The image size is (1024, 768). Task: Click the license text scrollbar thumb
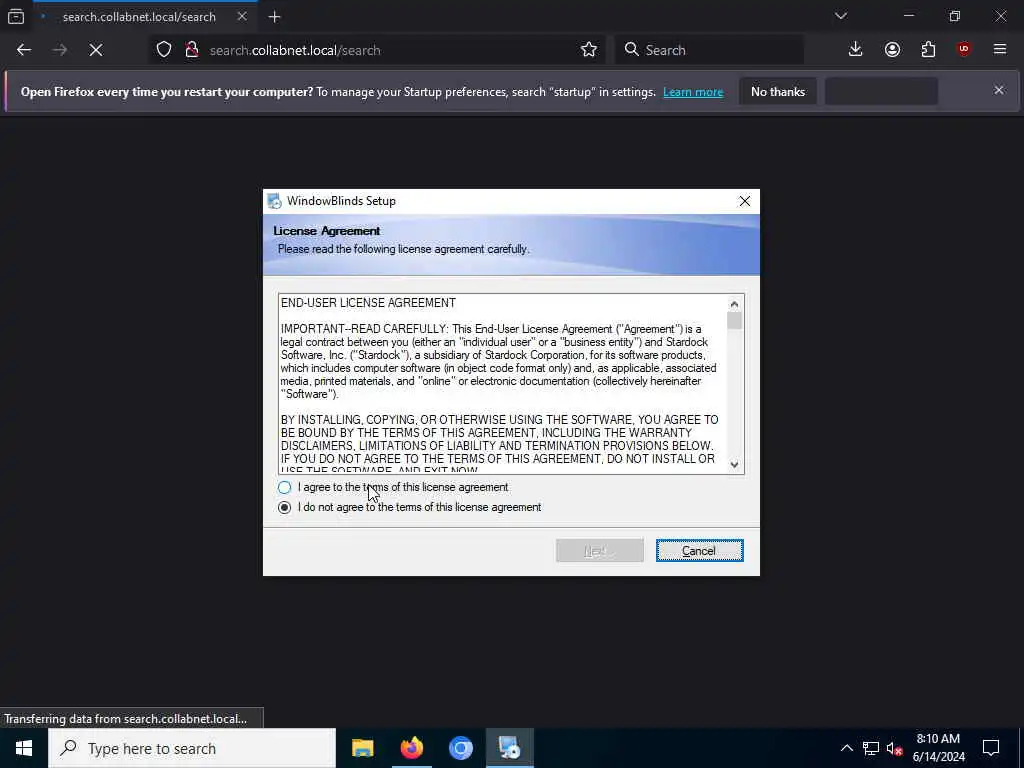tap(734, 321)
